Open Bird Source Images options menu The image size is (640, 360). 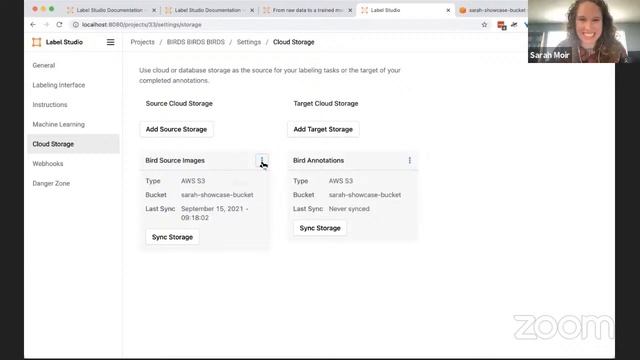tap(262, 160)
